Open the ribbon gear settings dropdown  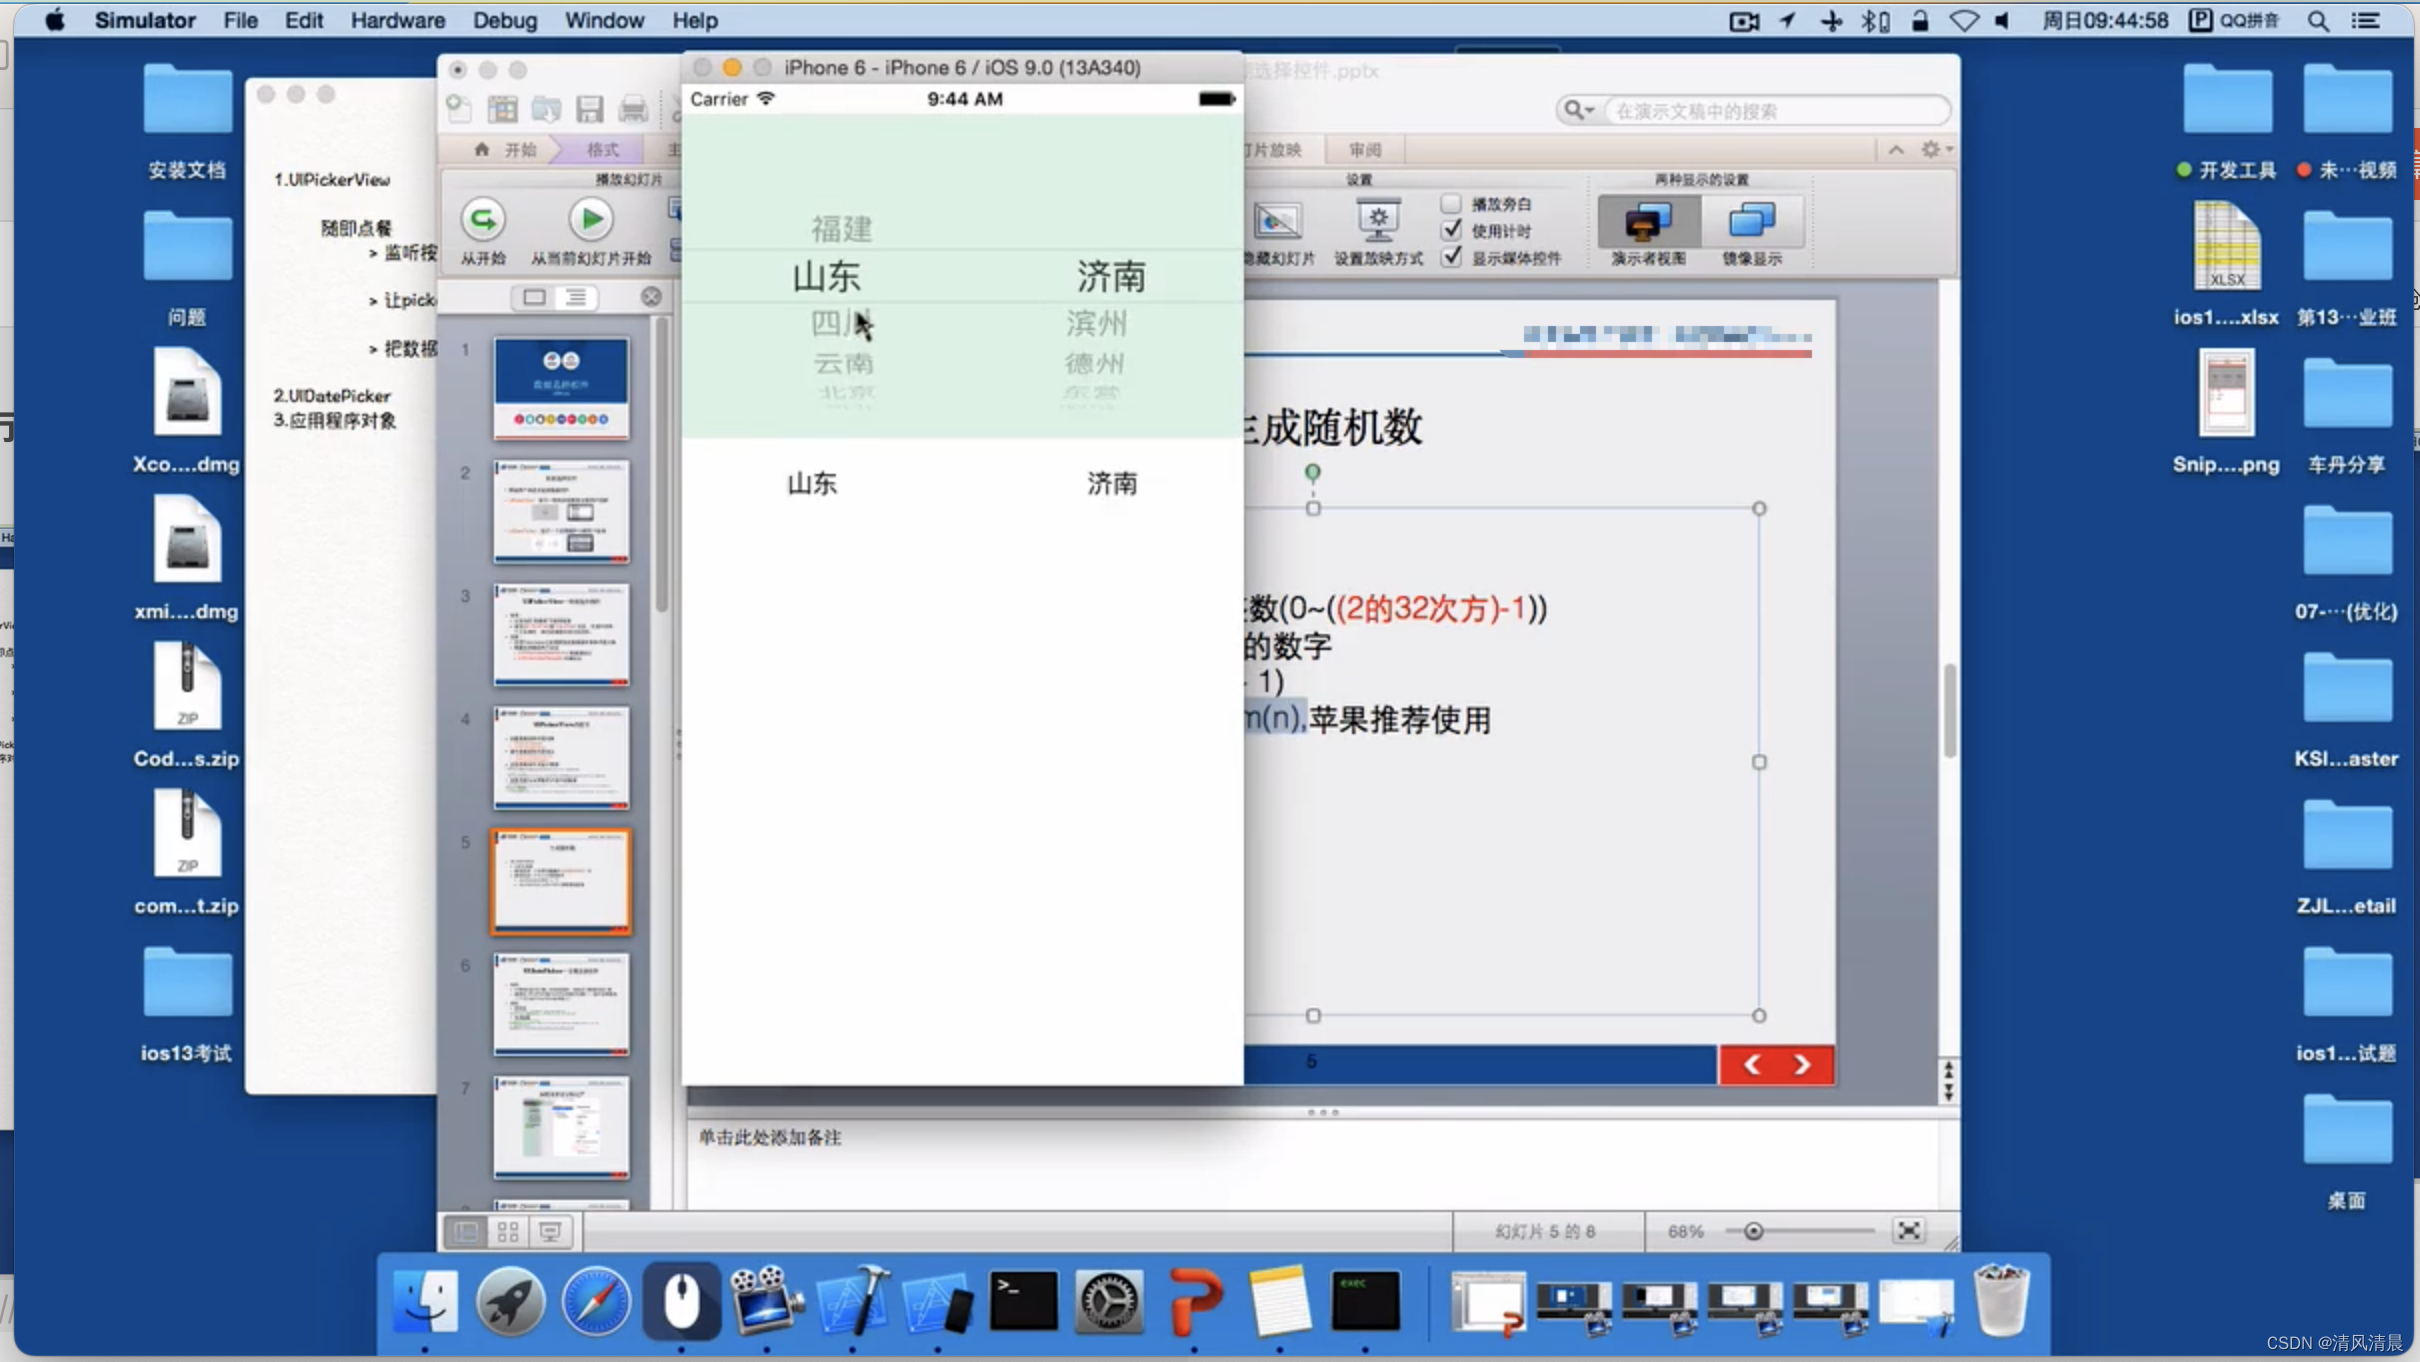coord(1935,149)
